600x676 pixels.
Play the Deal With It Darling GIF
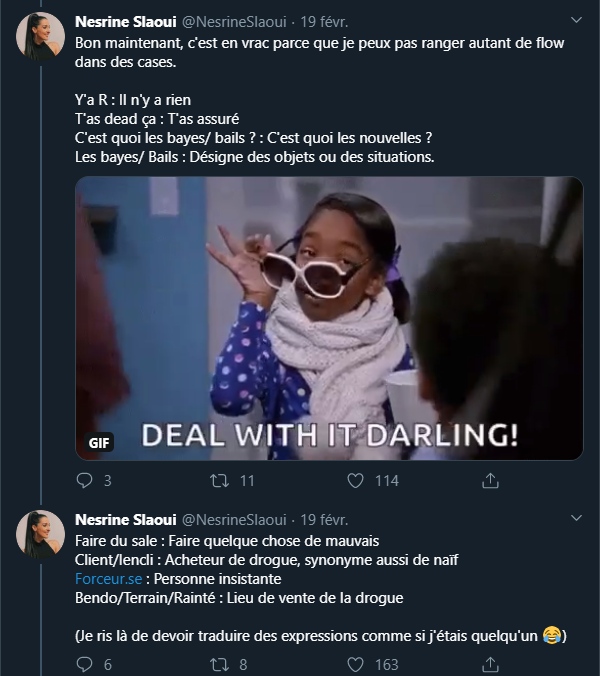pyautogui.click(x=329, y=318)
